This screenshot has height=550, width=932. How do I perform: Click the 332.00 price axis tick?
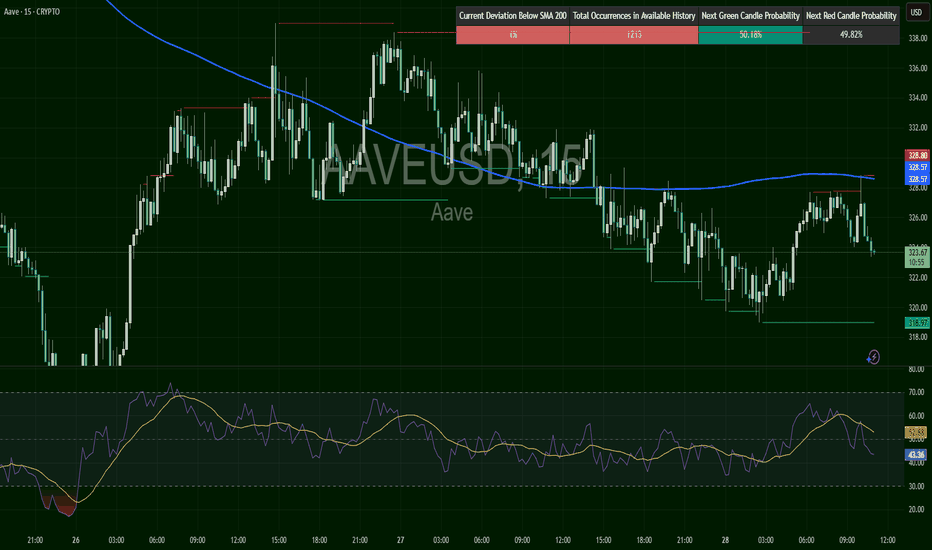917,128
